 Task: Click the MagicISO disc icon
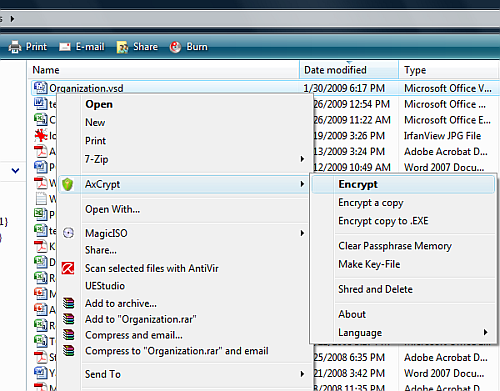68,233
